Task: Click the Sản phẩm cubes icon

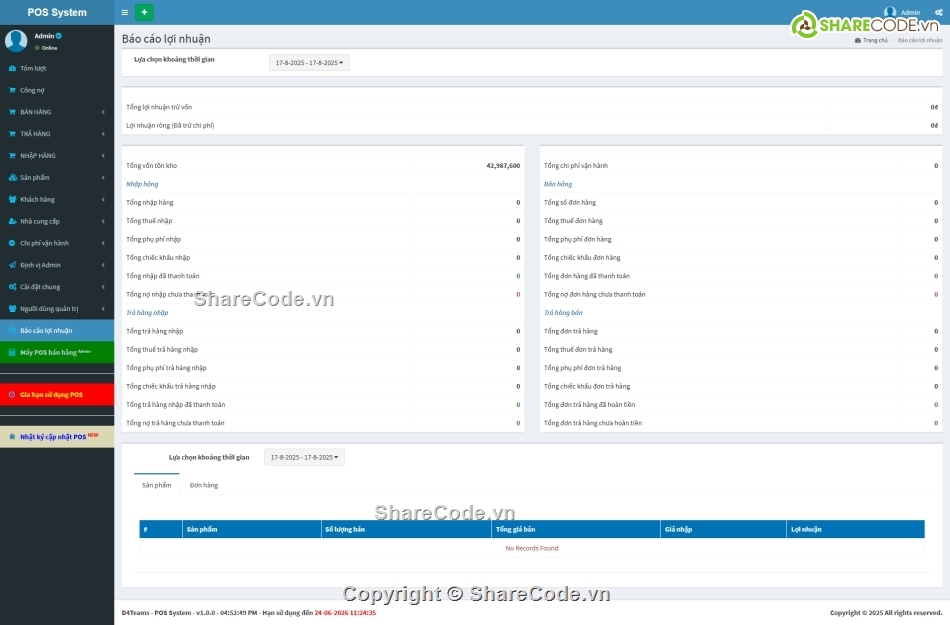Action: 12,178
